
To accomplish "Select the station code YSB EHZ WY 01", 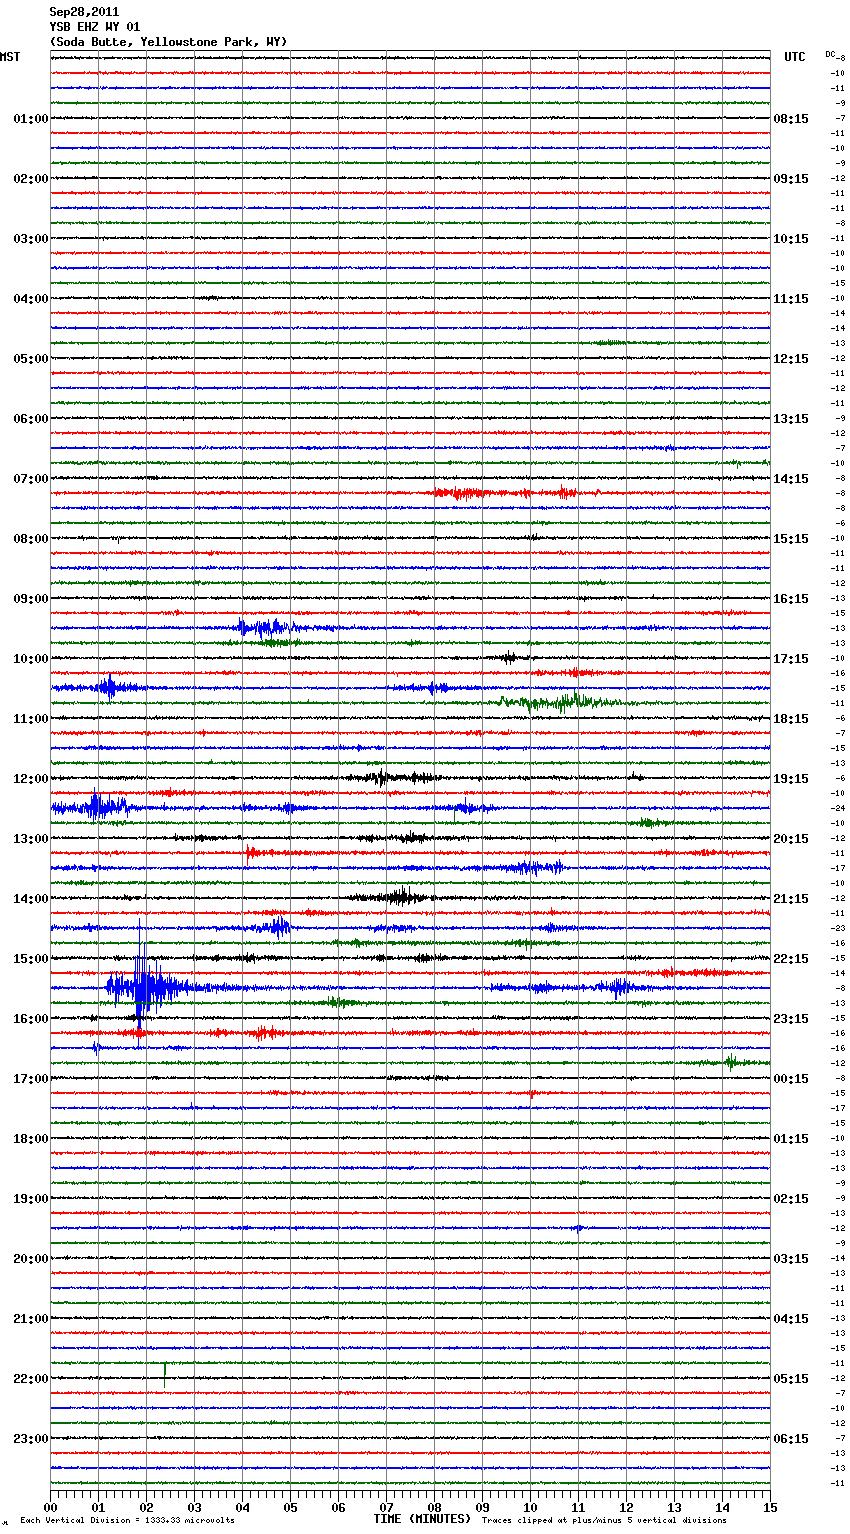I will pyautogui.click(x=95, y=27).
